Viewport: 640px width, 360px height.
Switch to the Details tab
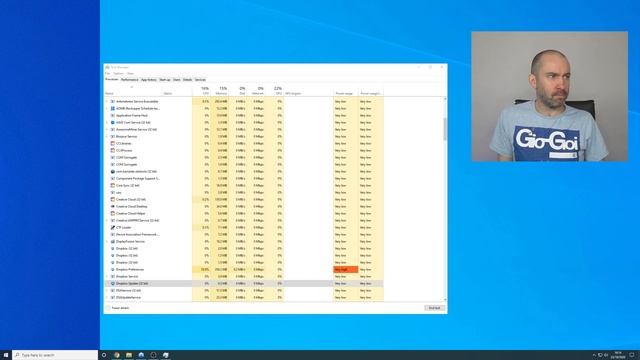(x=187, y=80)
